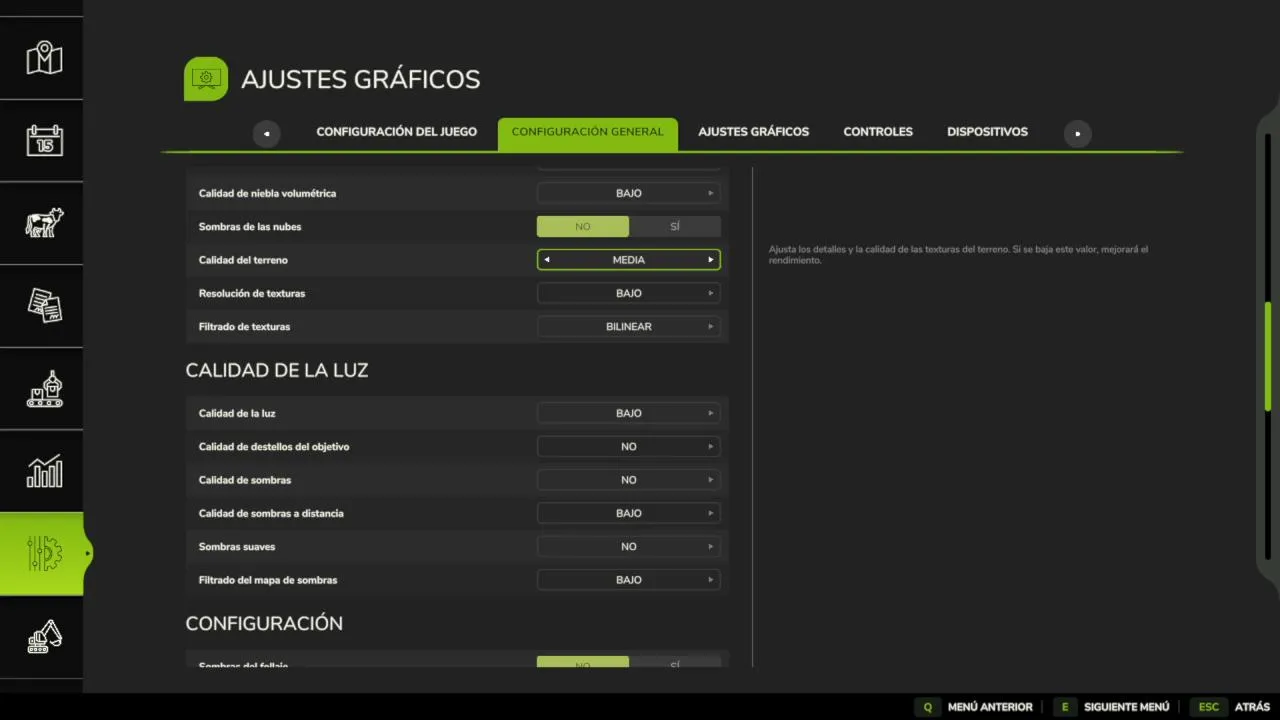Set Sombras de las nubes to SÍ
The height and width of the screenshot is (720, 1280).
click(x=675, y=227)
